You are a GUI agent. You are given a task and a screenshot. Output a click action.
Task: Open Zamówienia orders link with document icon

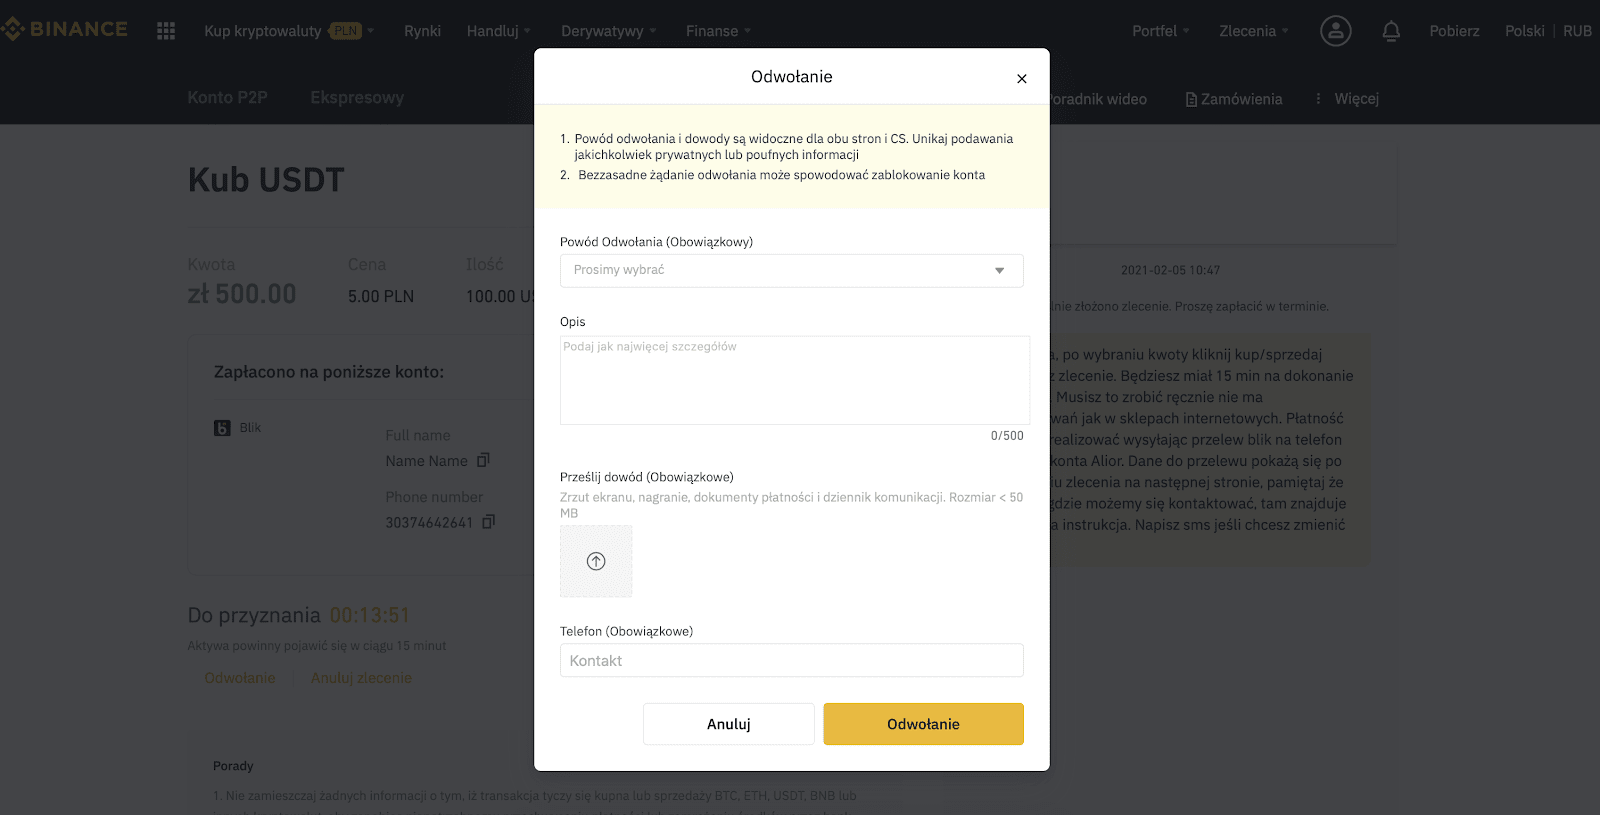[x=1233, y=99]
